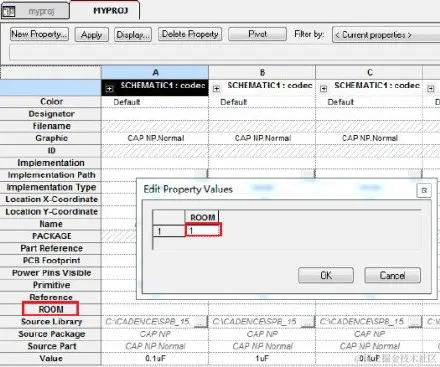The image size is (440, 367).
Task: Confirm with OK in Edit Property Values
Action: click(326, 275)
